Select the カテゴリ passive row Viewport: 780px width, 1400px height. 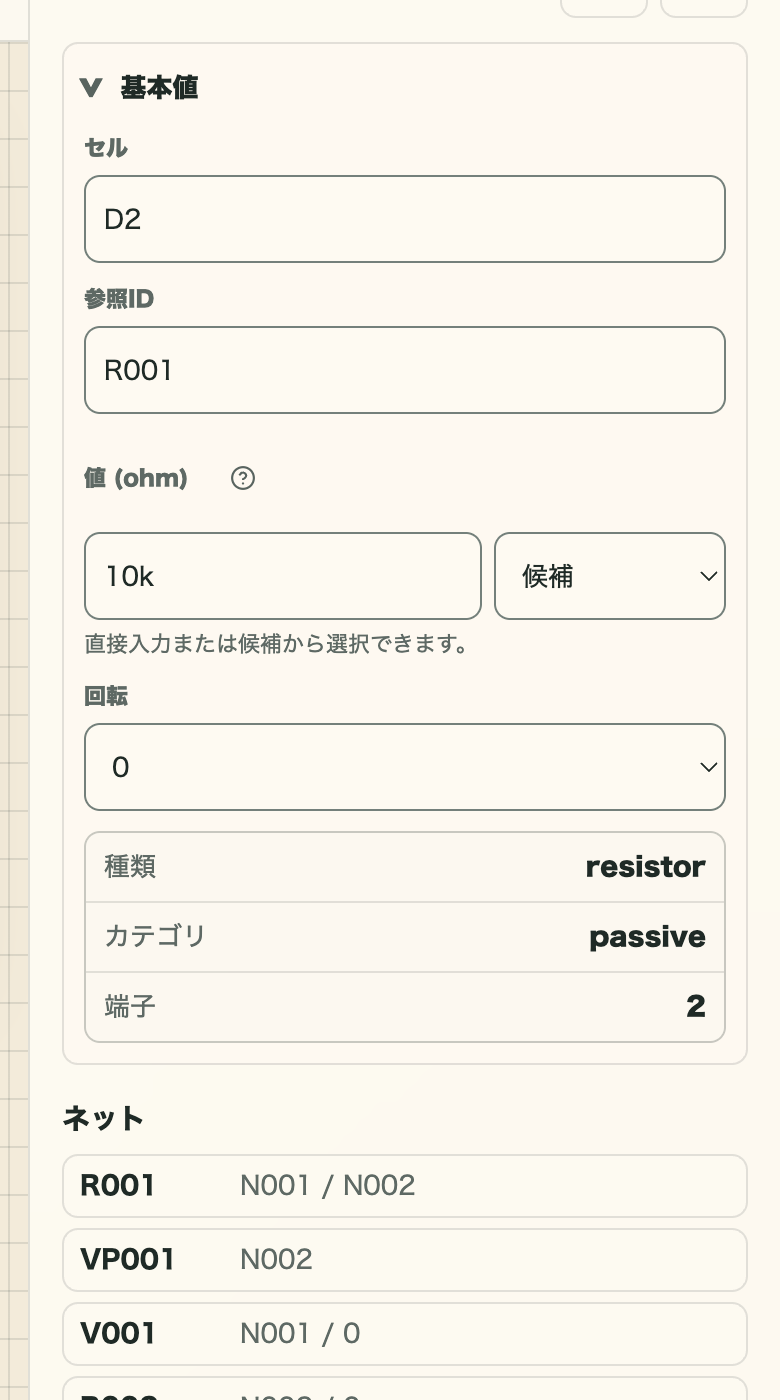[x=405, y=937]
